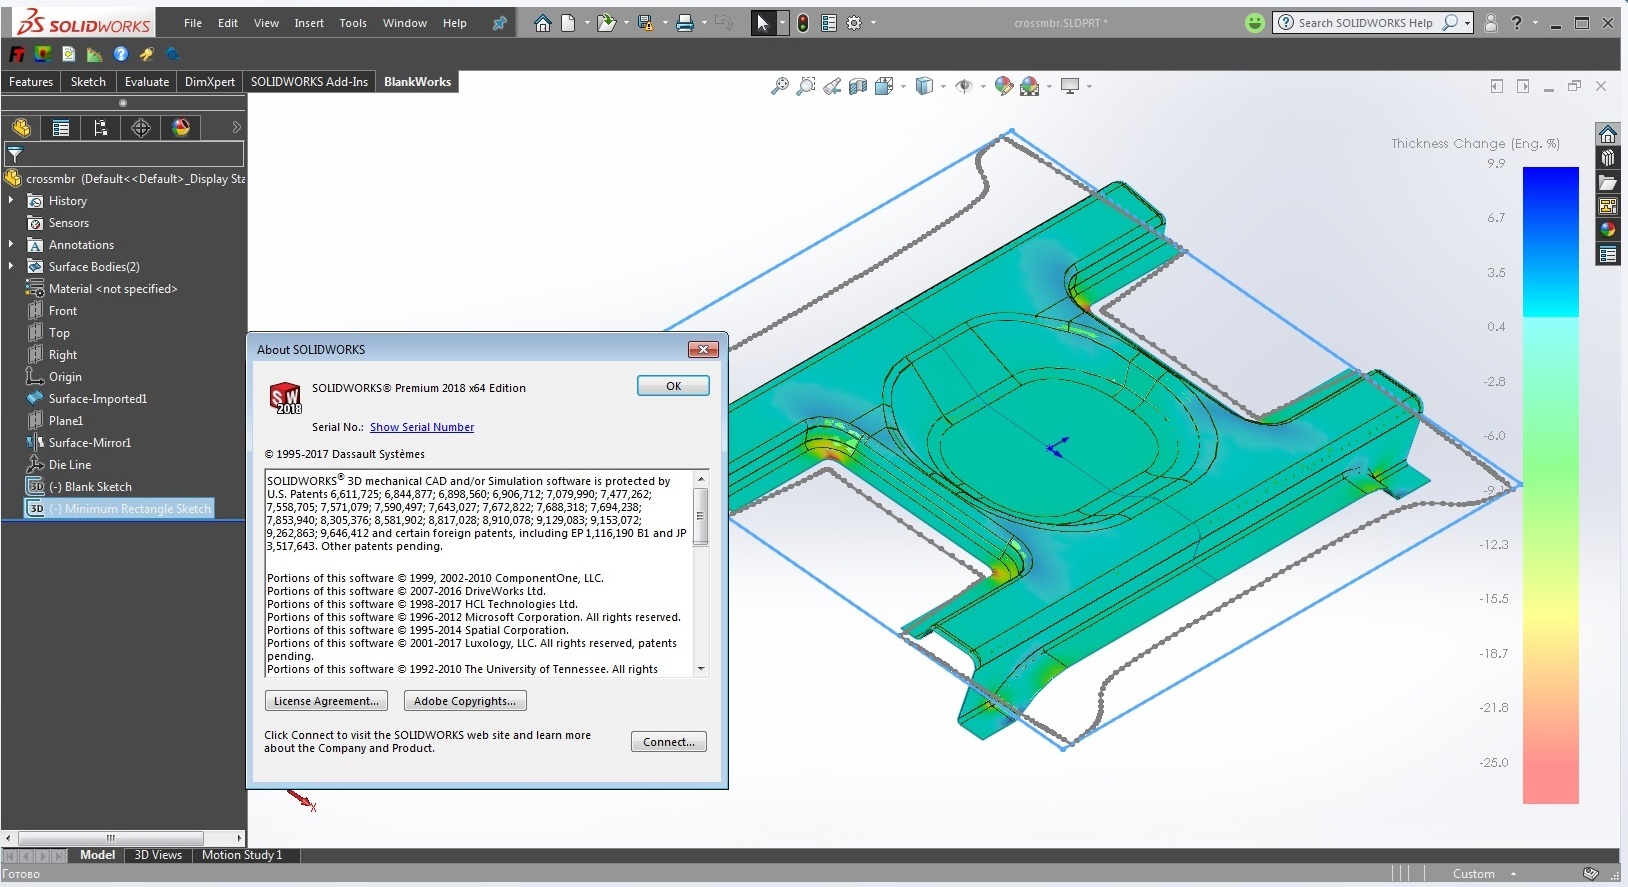Switch to the SOLIDWORKS Add-Ins tab
The width and height of the screenshot is (1628, 887).
309,82
